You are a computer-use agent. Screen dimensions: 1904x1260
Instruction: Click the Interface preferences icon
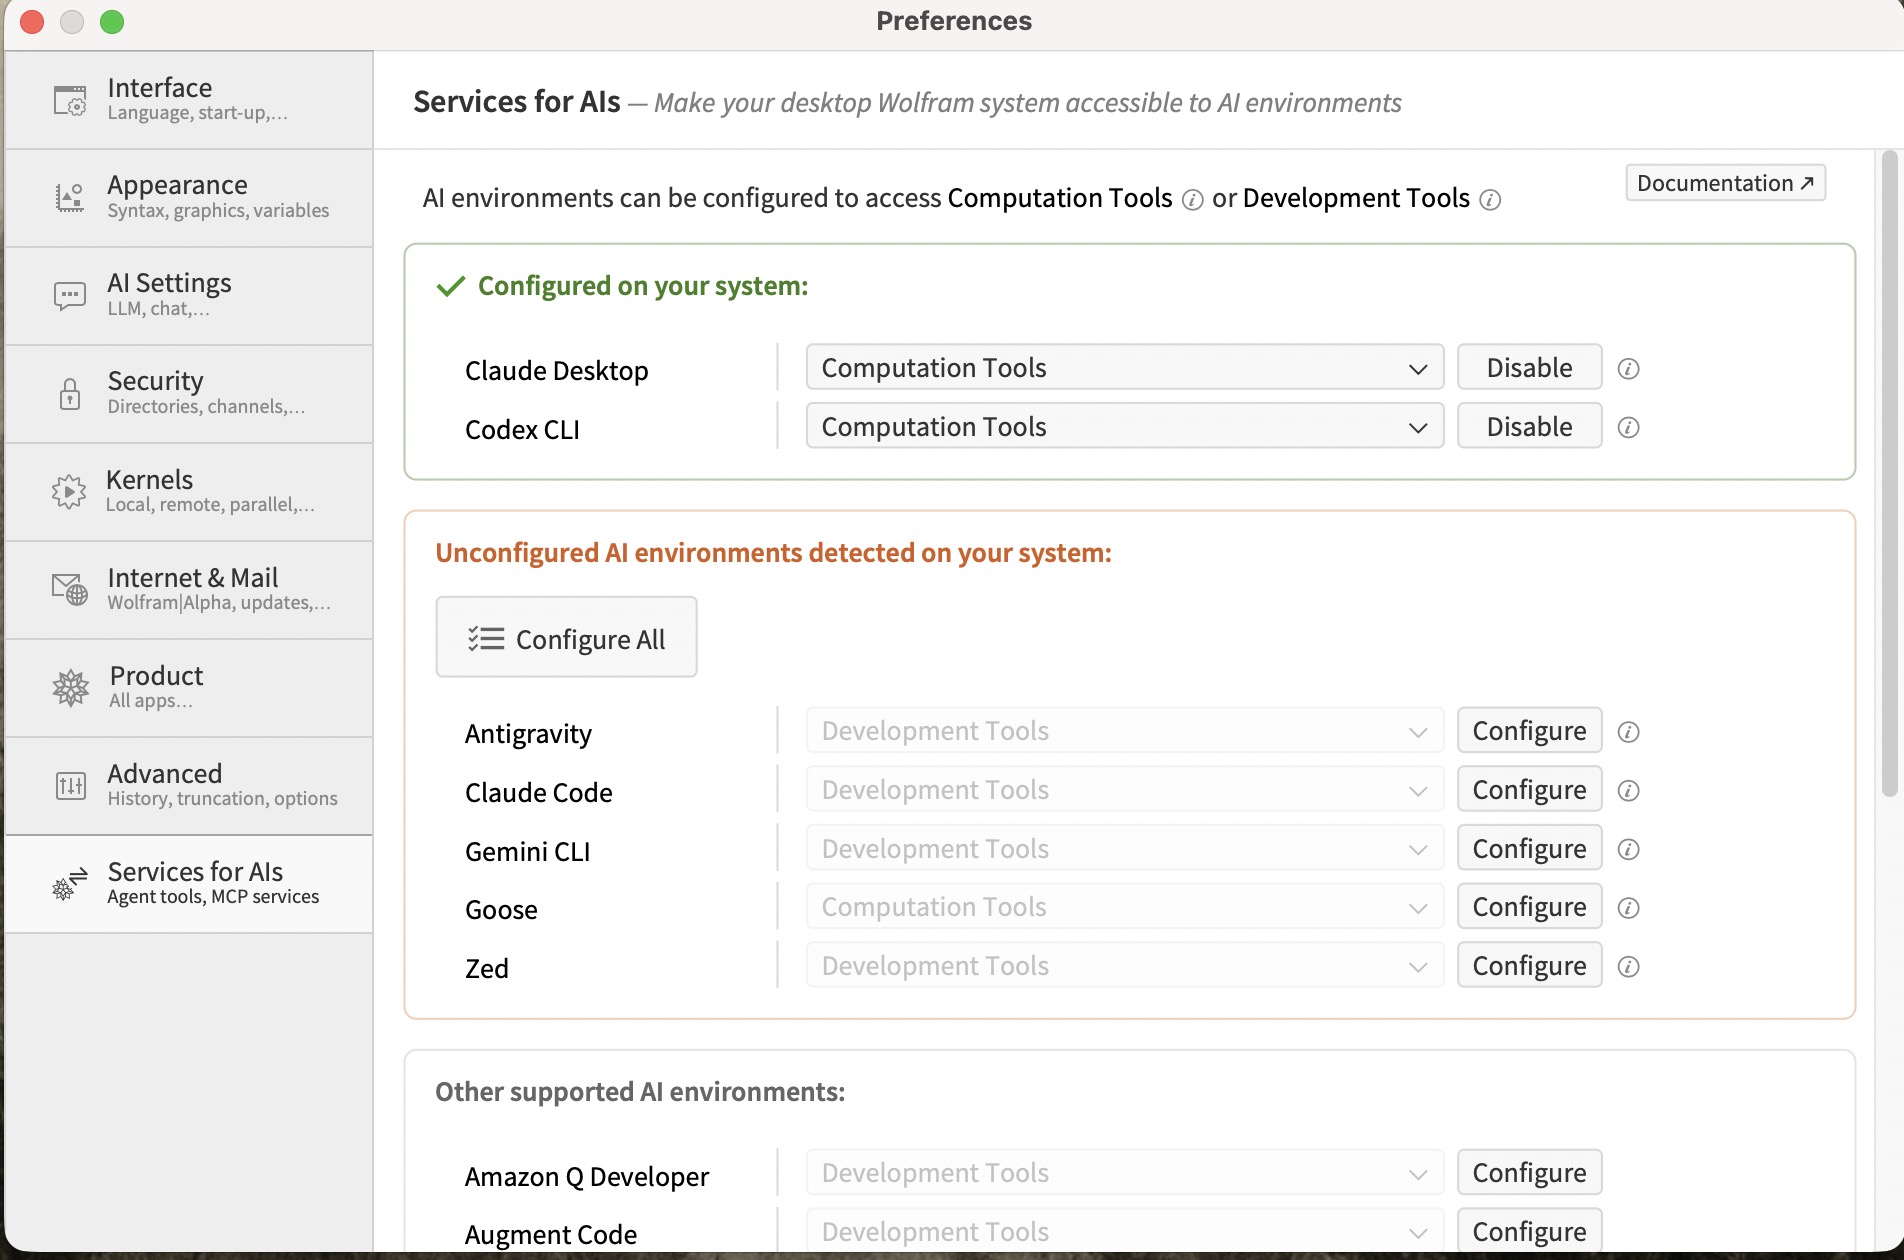click(70, 100)
